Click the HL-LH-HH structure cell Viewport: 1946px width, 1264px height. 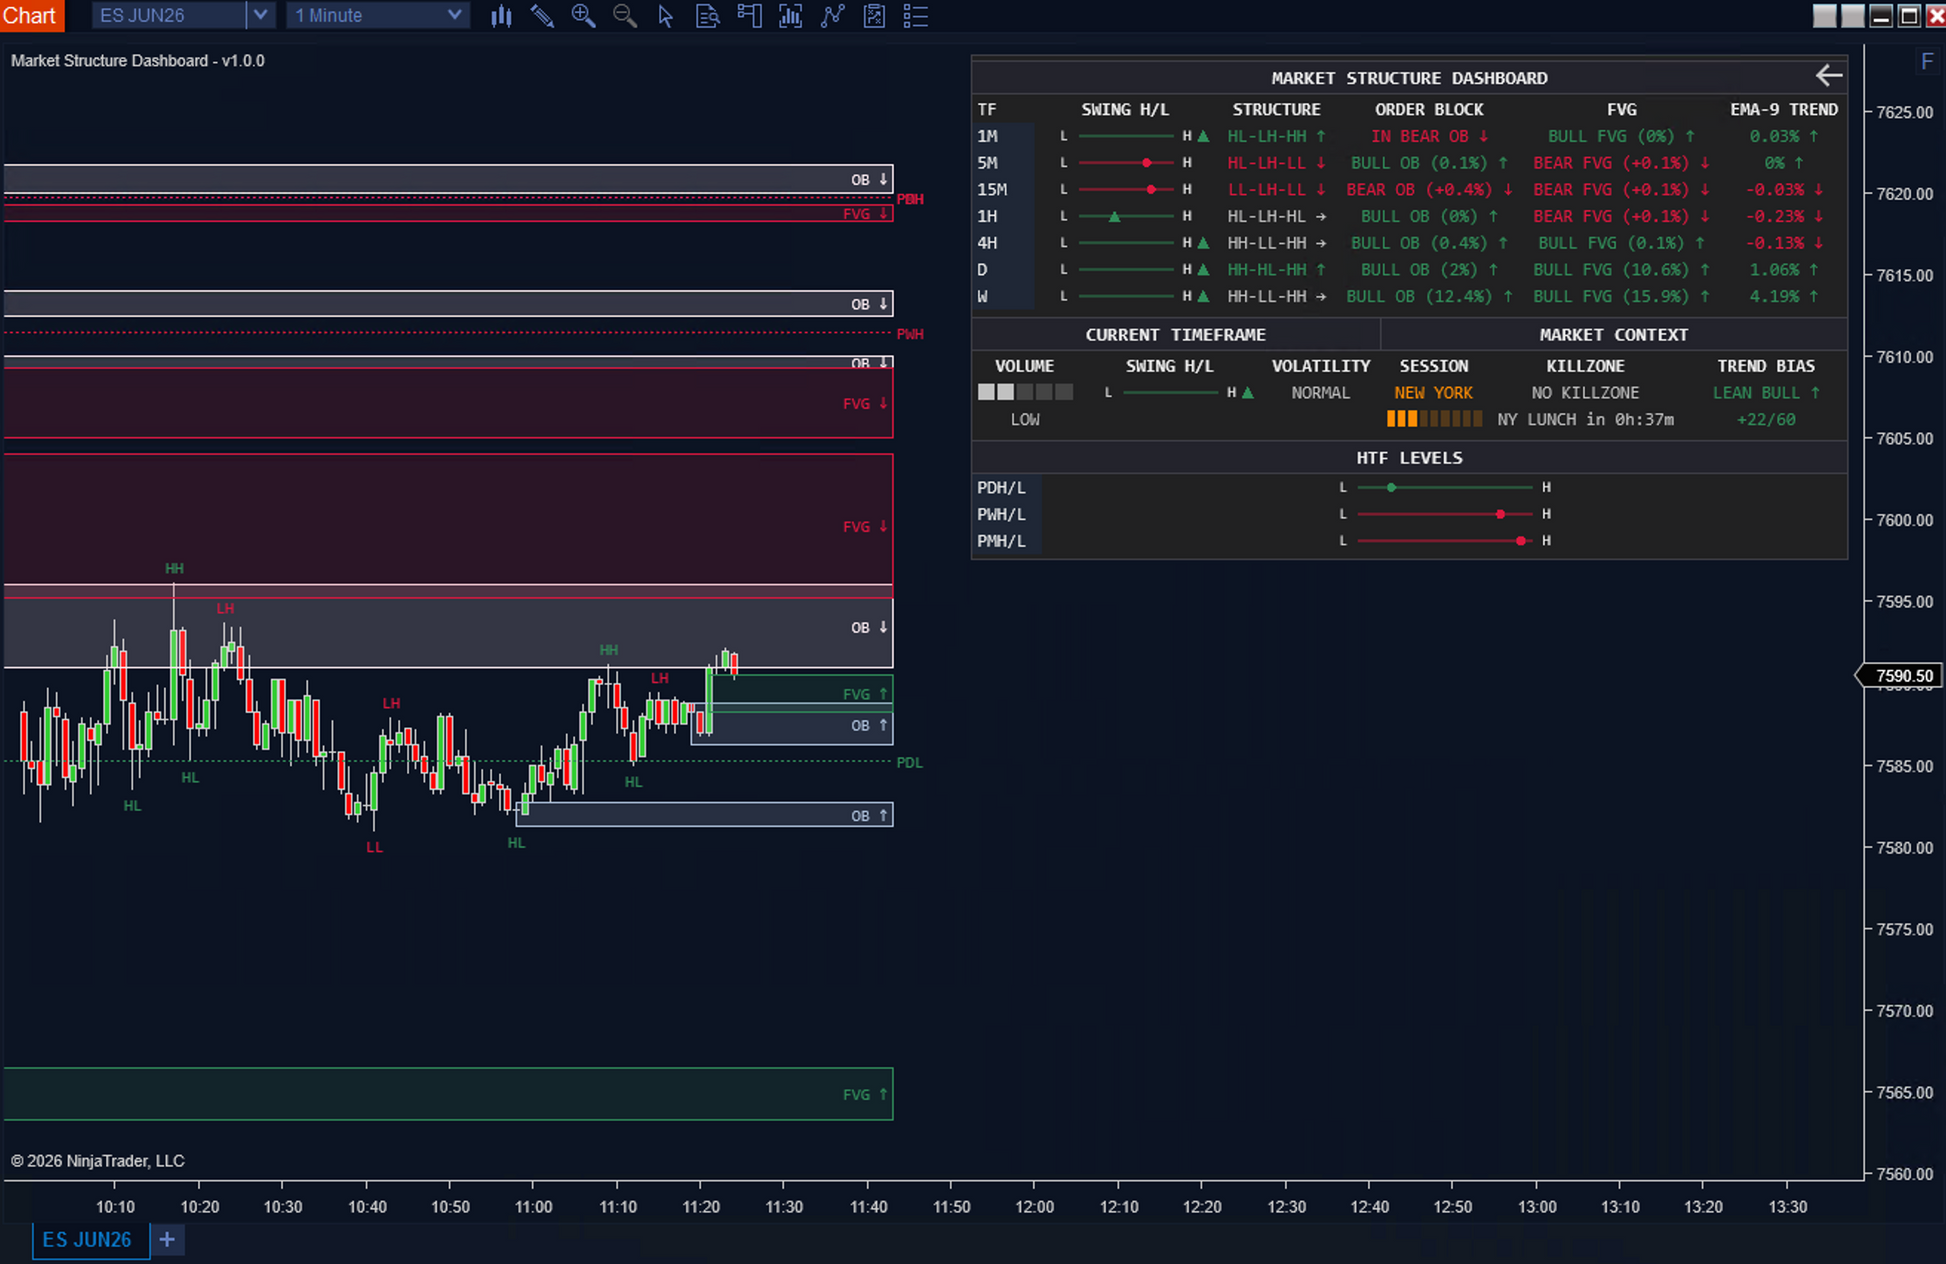[1276, 136]
